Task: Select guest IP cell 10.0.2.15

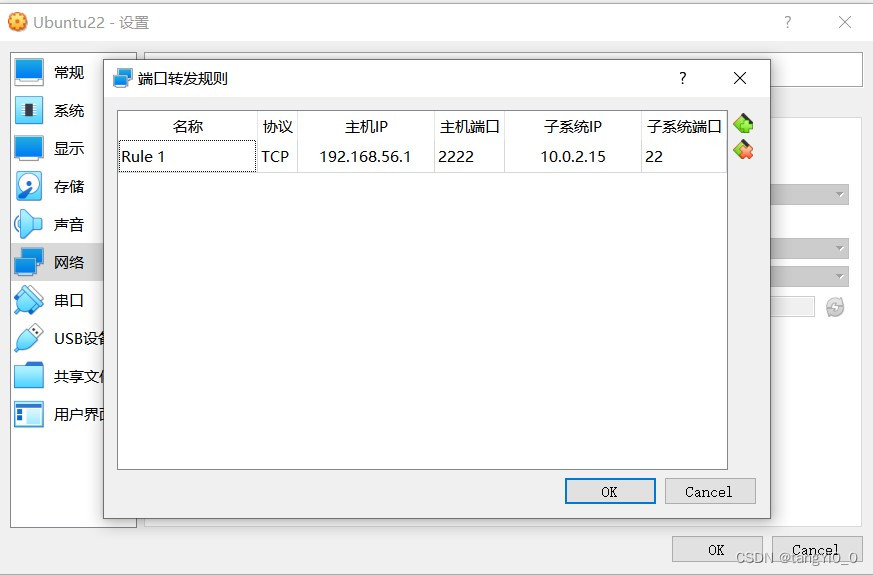Action: (573, 156)
